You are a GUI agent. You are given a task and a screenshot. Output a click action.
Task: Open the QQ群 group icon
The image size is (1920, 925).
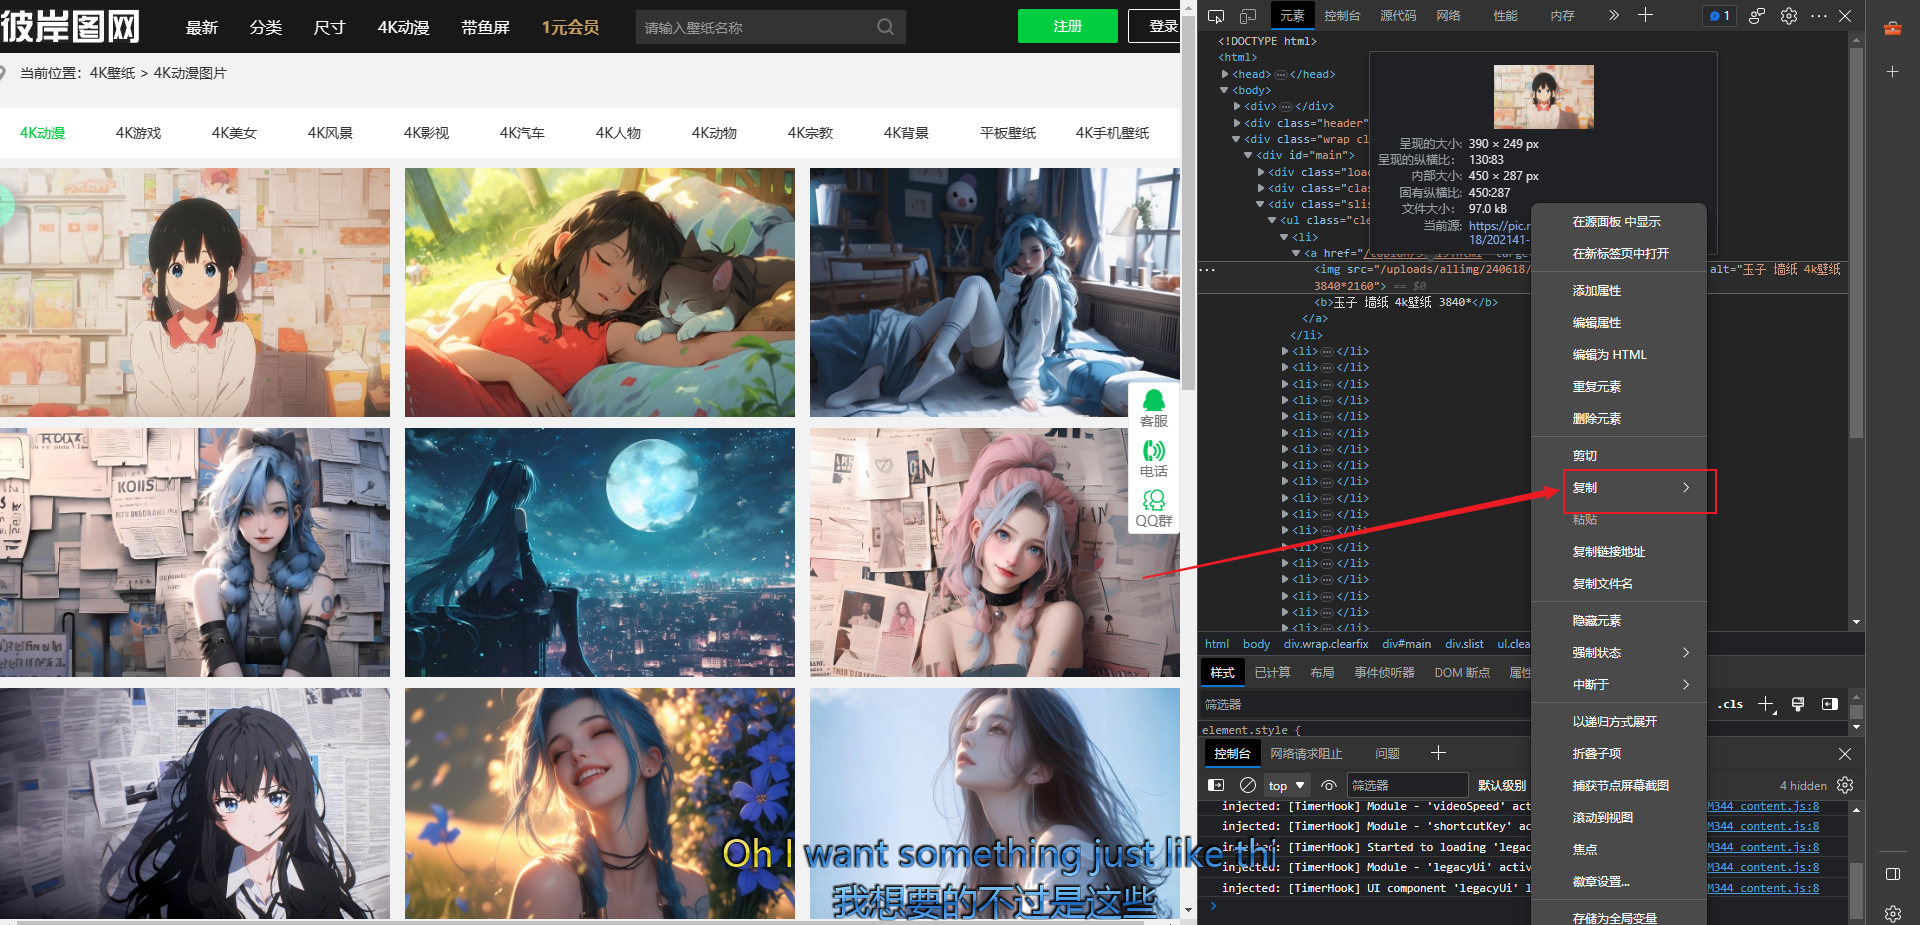click(1153, 509)
